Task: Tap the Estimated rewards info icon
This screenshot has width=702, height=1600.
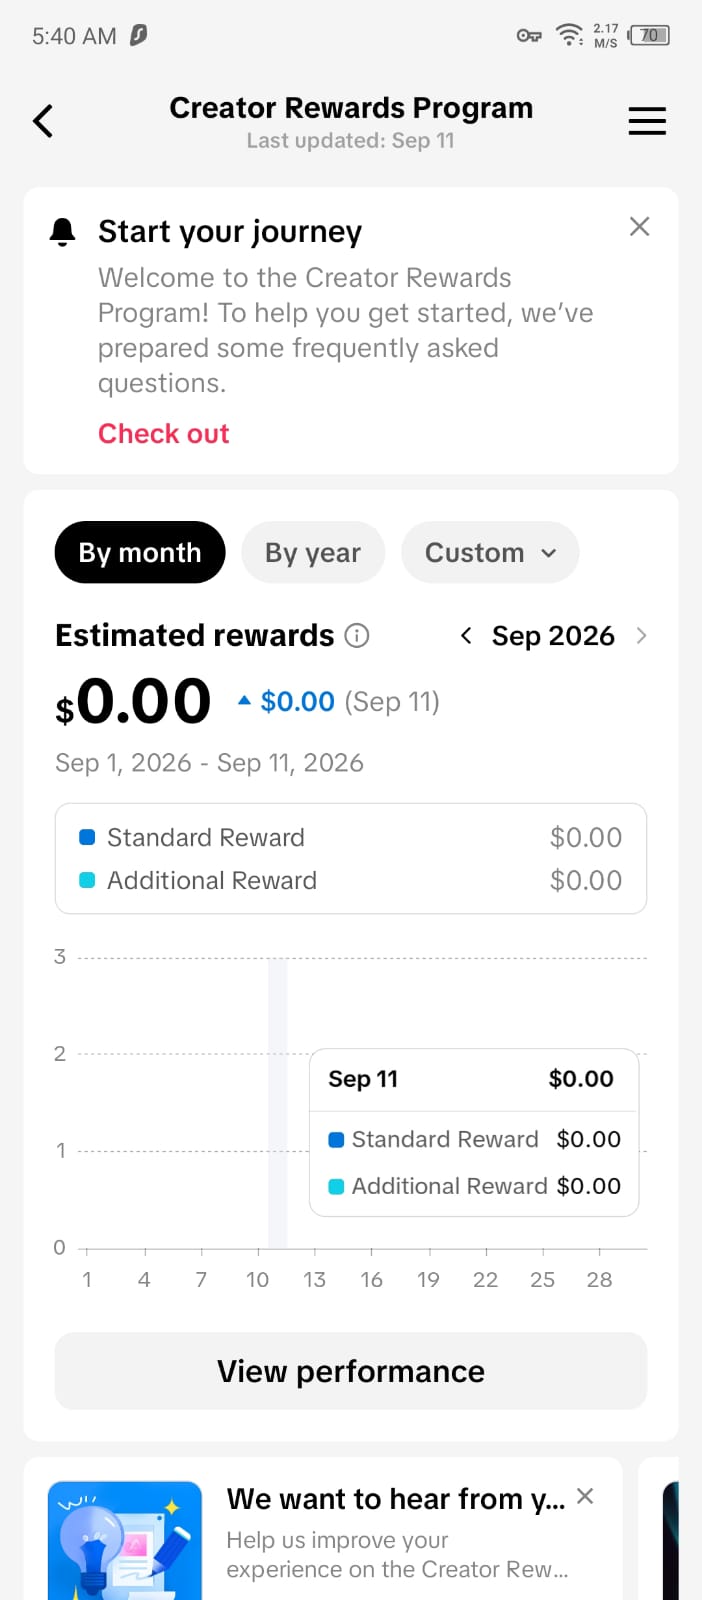Action: (357, 635)
